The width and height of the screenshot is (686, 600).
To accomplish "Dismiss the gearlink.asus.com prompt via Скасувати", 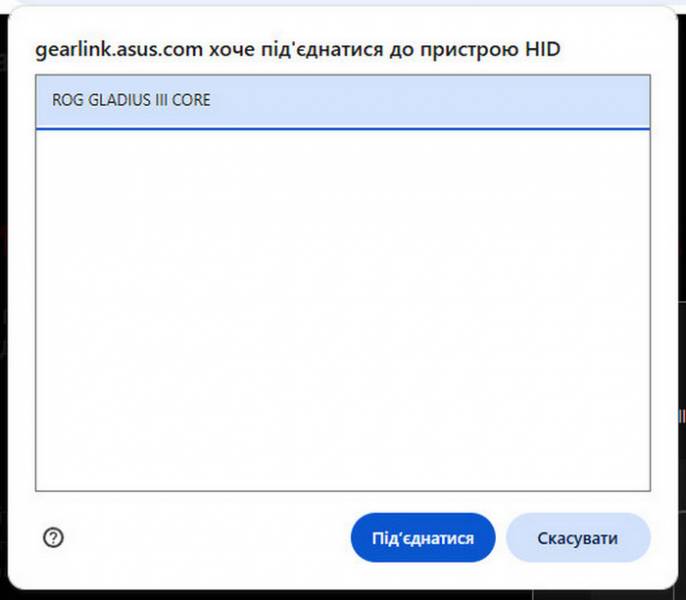I will 578,538.
